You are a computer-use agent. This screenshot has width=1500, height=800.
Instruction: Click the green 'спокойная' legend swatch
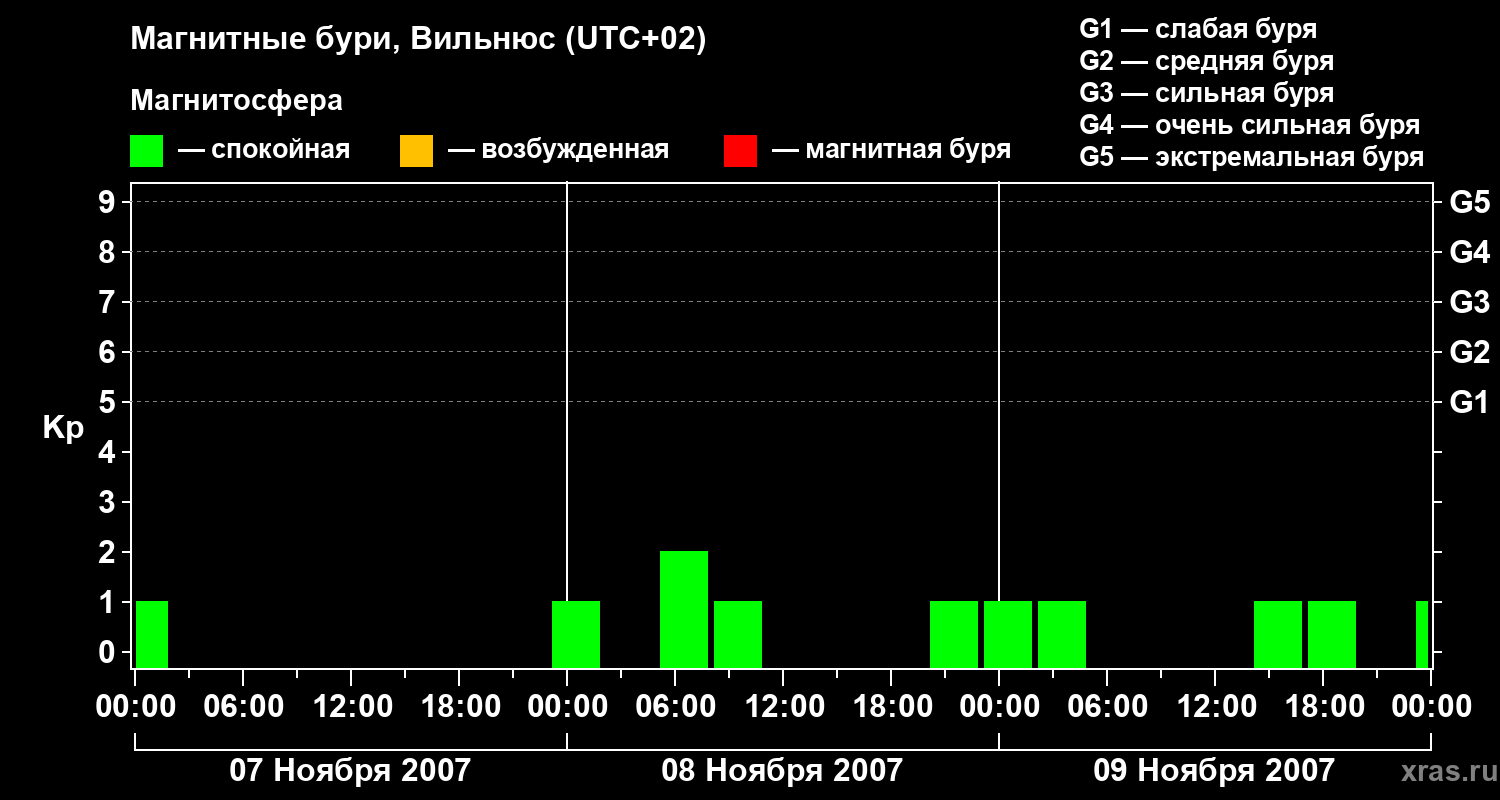pos(146,150)
